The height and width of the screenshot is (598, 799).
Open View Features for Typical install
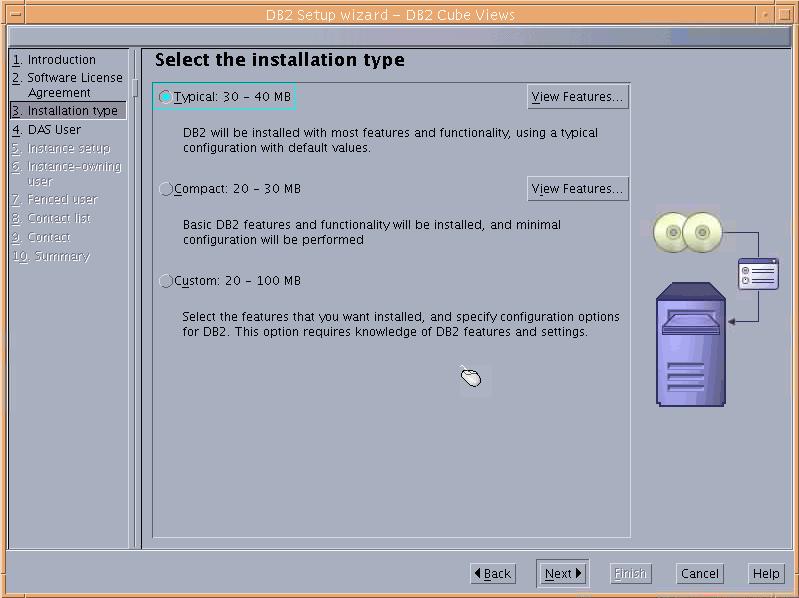coord(577,97)
